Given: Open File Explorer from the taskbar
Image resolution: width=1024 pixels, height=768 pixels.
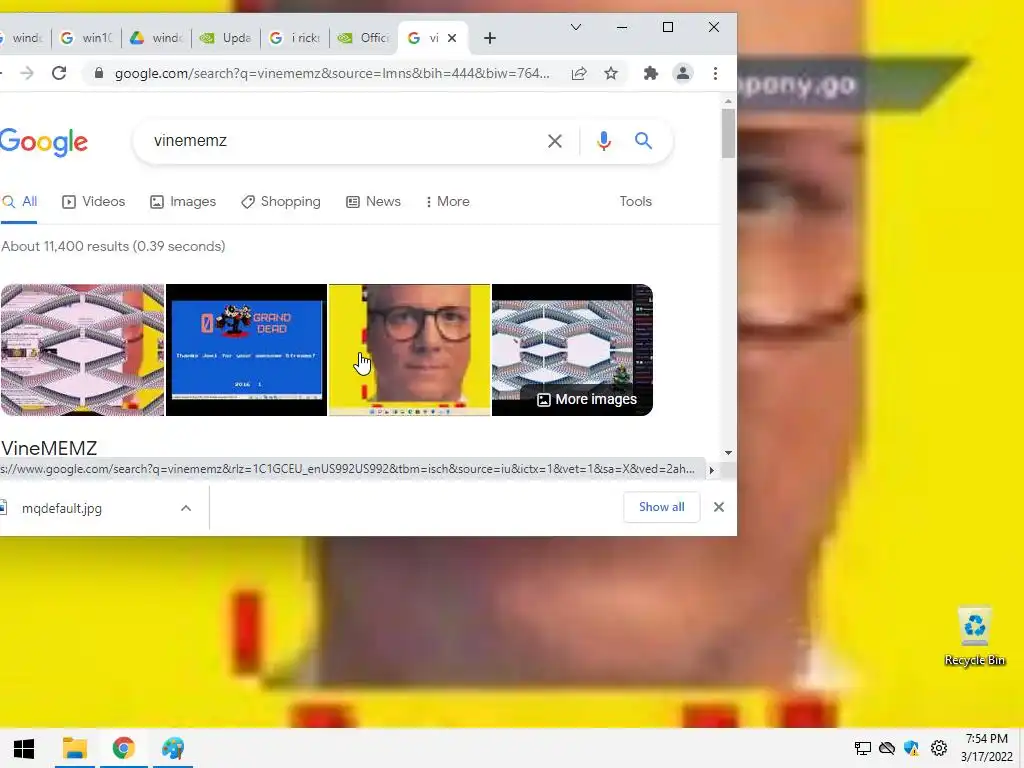Looking at the screenshot, I should pos(74,748).
